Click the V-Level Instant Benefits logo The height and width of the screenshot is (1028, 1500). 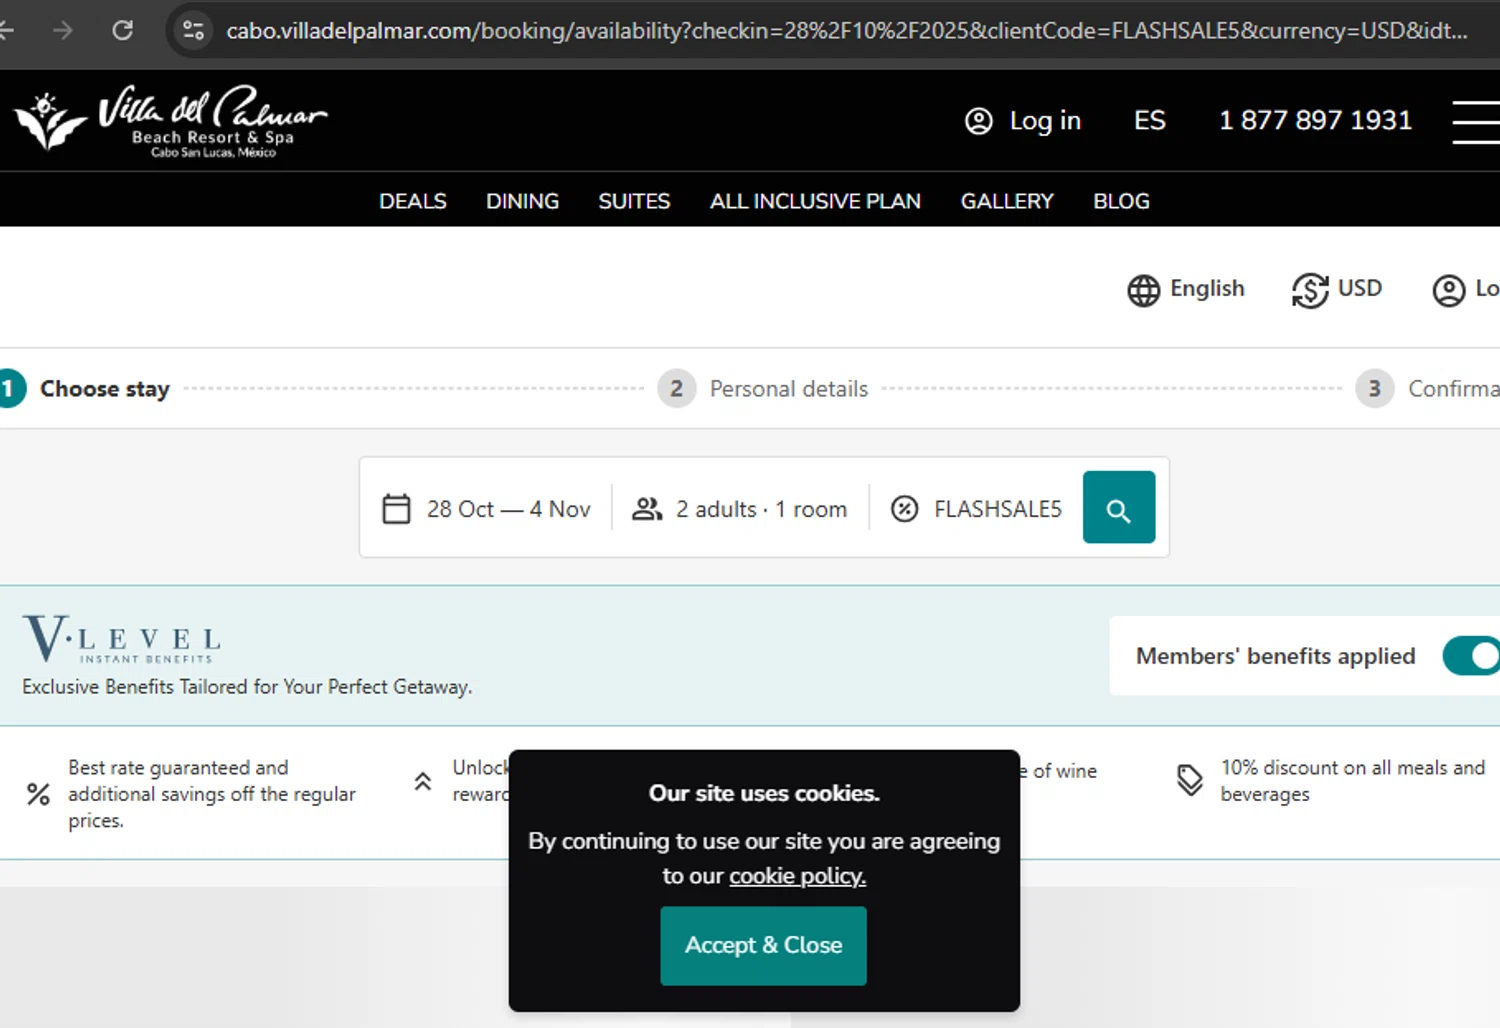point(121,639)
